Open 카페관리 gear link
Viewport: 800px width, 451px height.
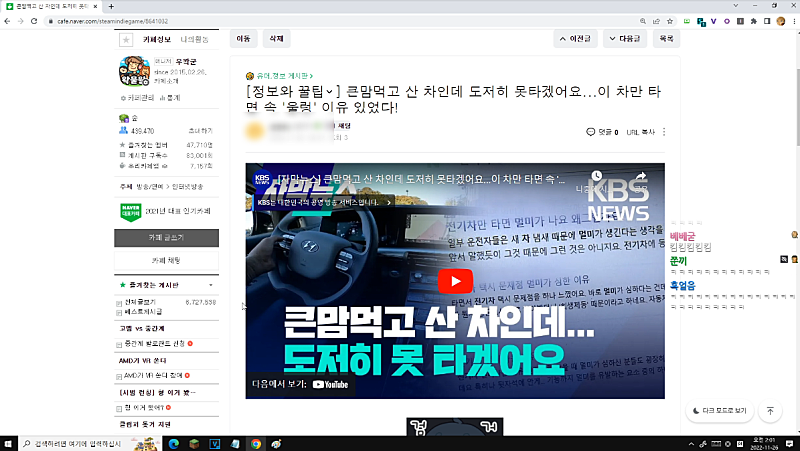pos(137,98)
